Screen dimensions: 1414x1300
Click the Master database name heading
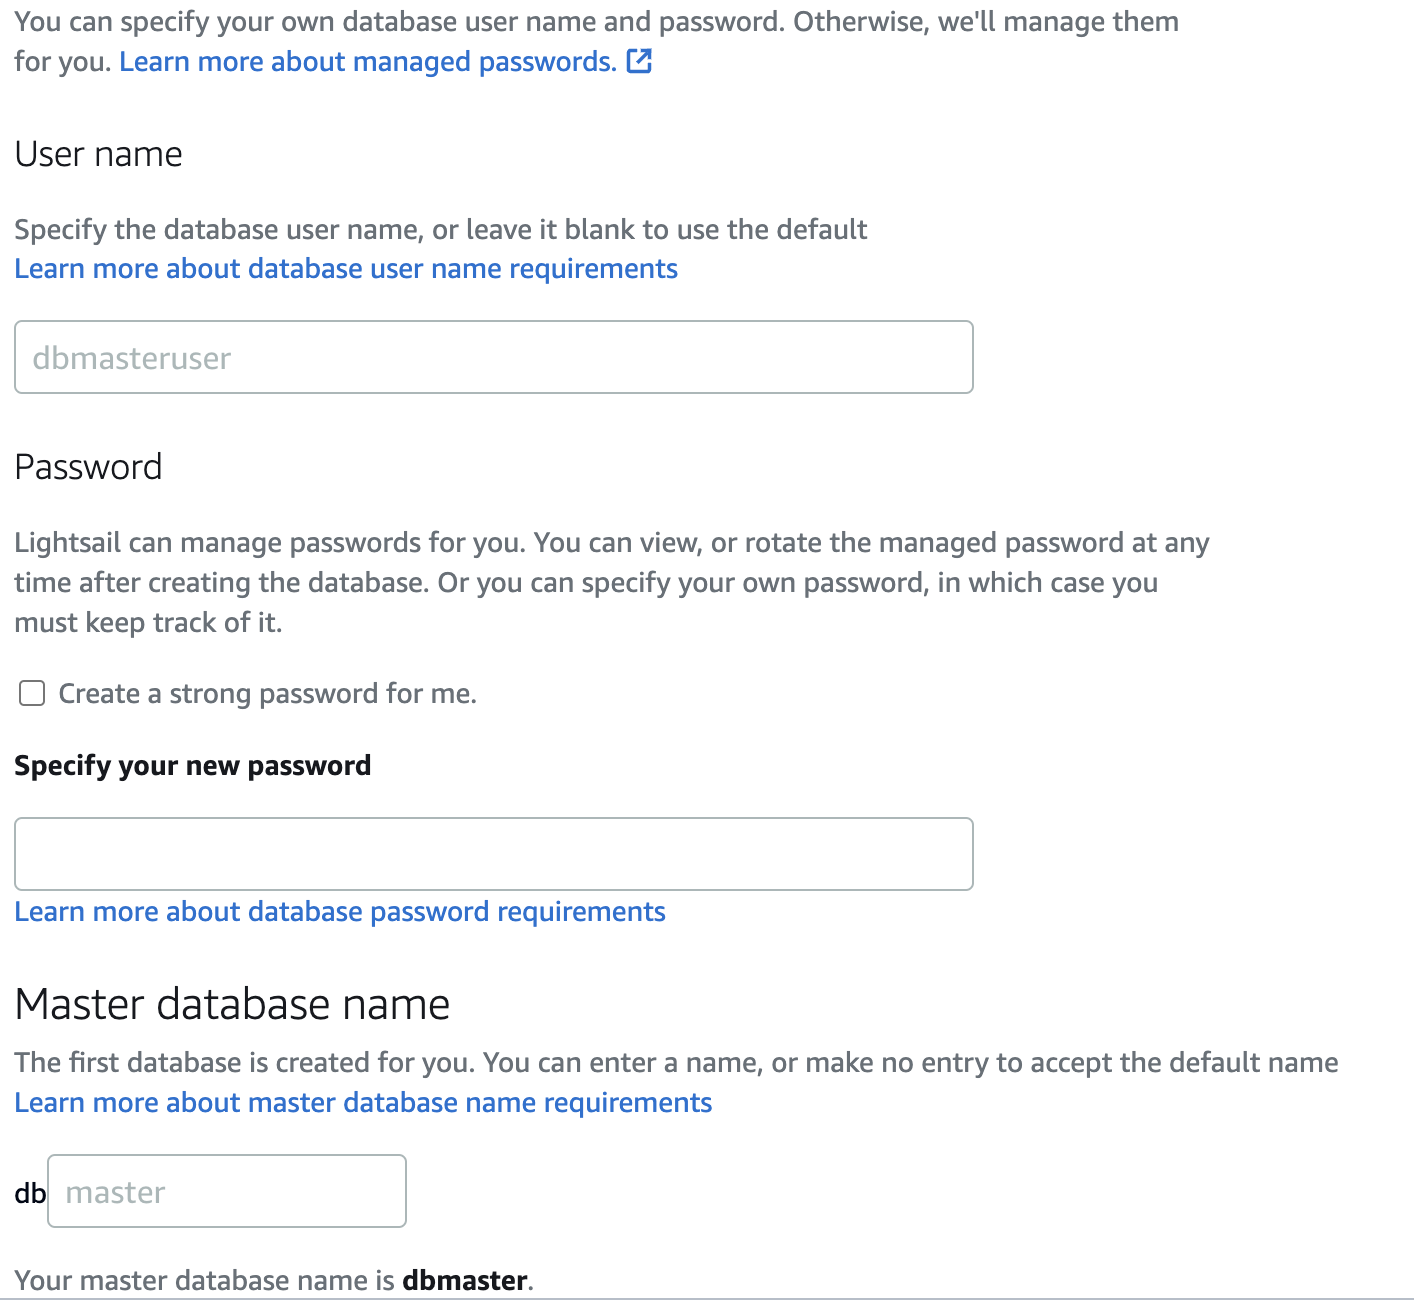232,1004
